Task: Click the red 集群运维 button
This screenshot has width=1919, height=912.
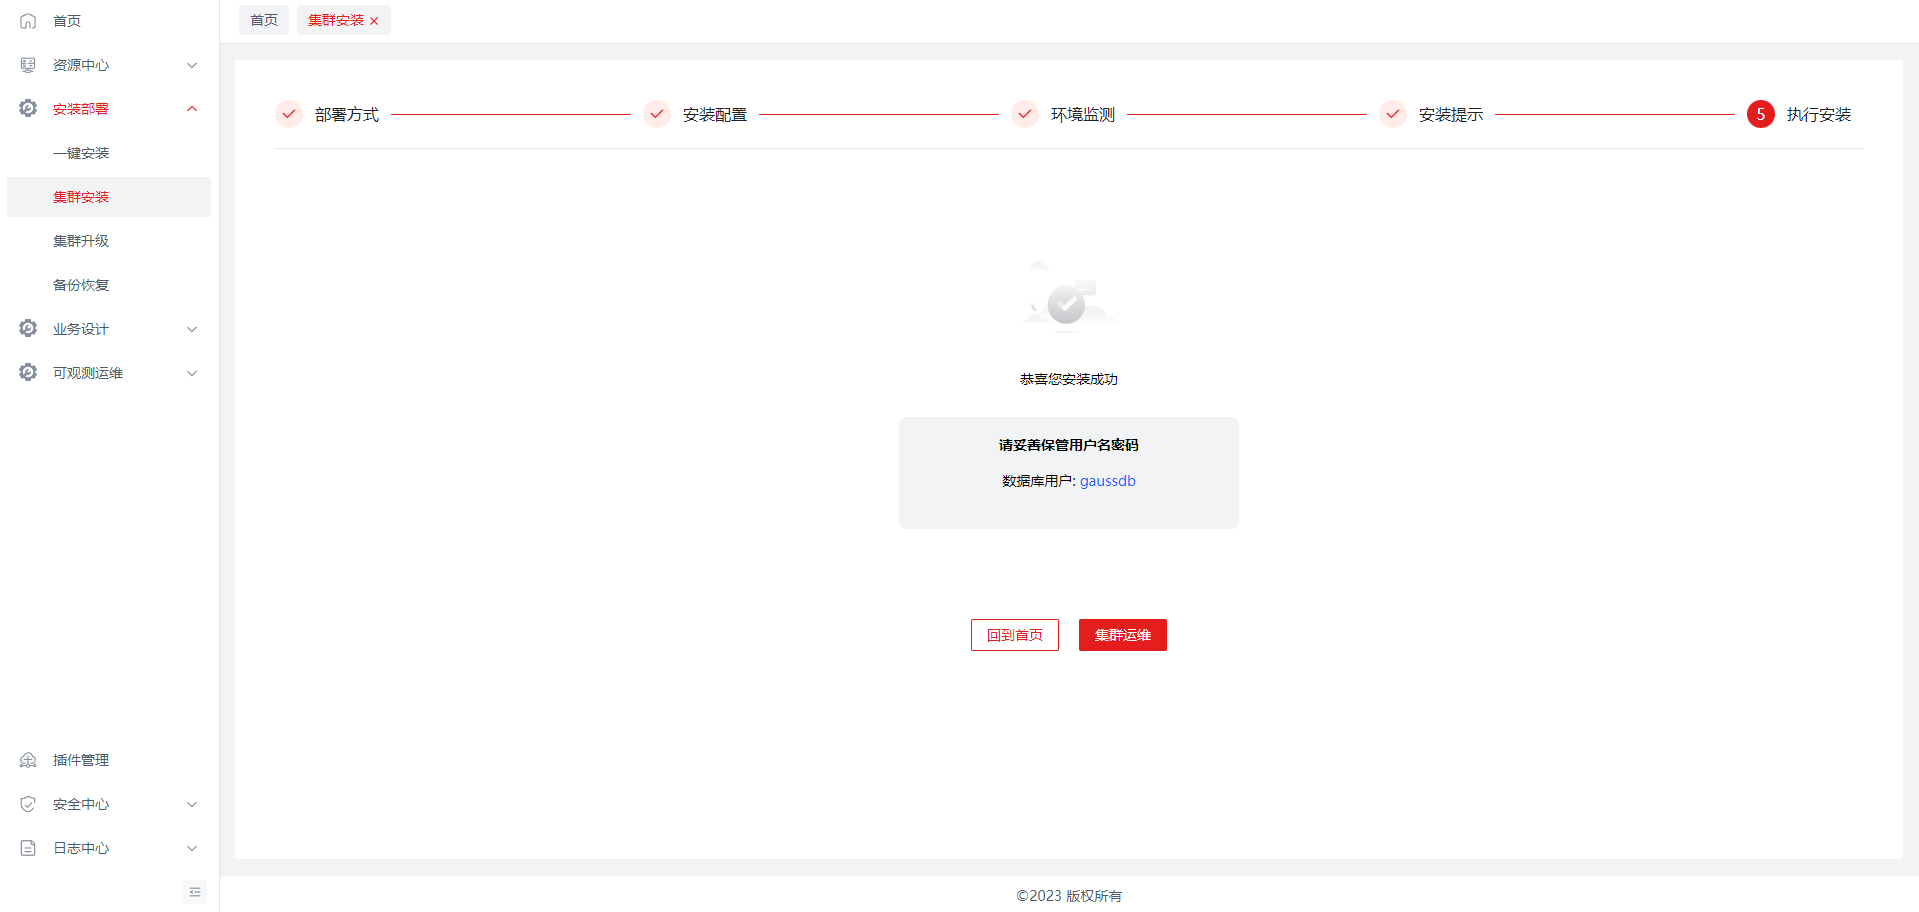Action: pyautogui.click(x=1122, y=635)
